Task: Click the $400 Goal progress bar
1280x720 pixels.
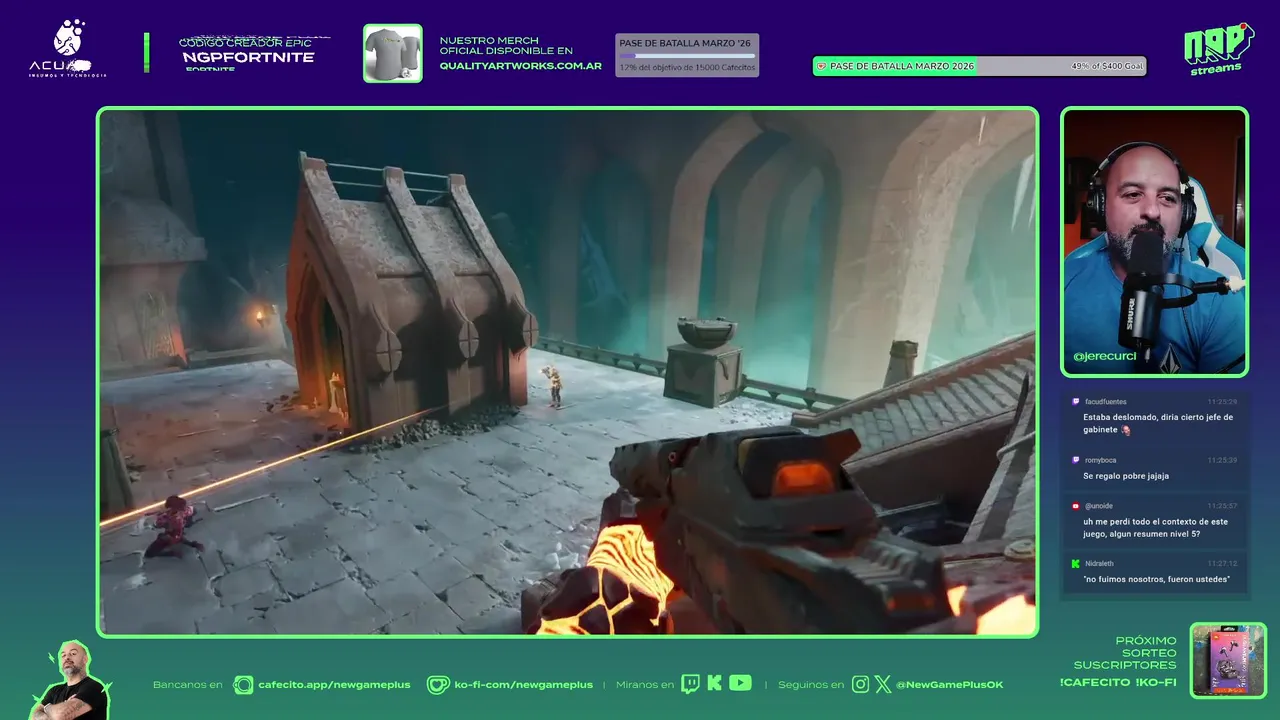Action: coord(979,66)
